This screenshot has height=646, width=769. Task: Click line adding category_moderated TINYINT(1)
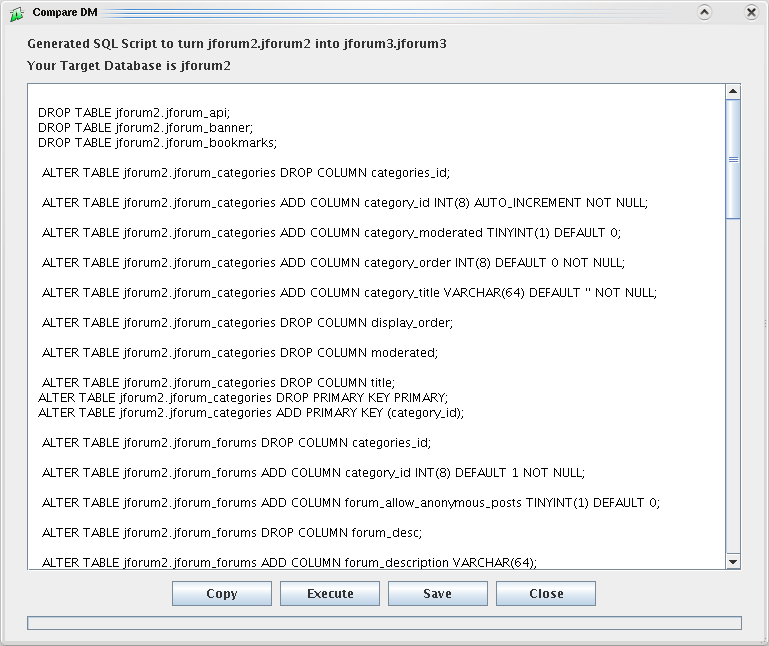coord(332,233)
